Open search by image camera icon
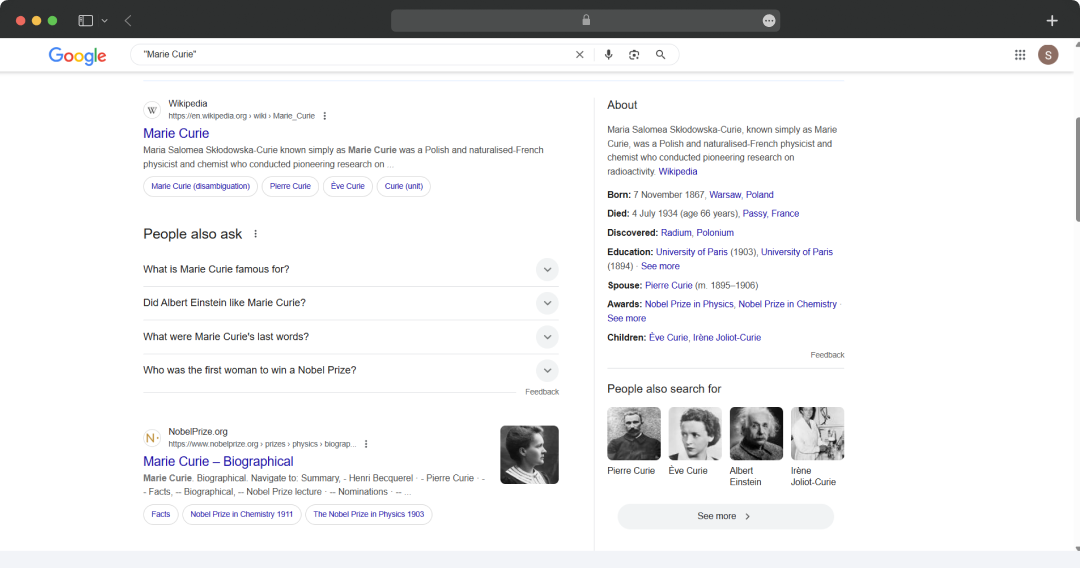1080x568 pixels. tap(634, 54)
